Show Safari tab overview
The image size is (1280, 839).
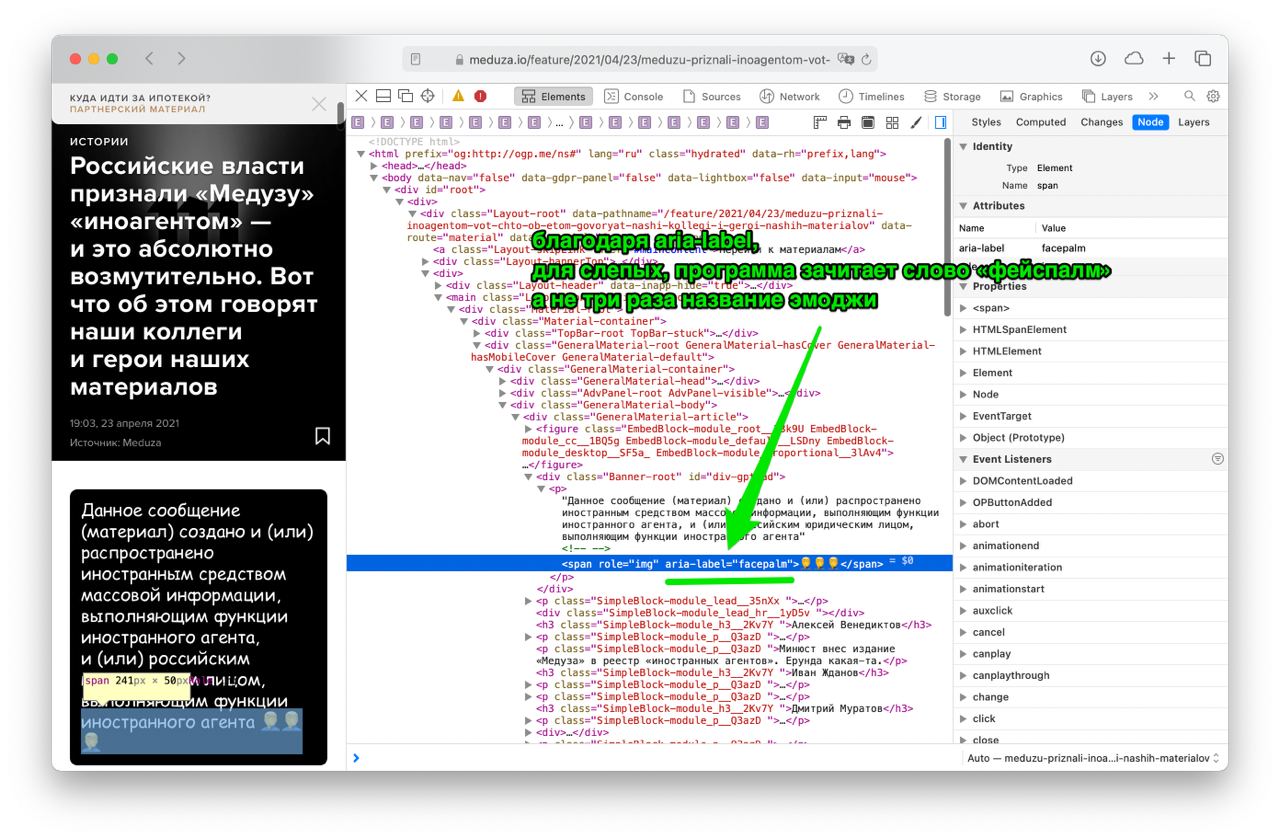[1203, 59]
